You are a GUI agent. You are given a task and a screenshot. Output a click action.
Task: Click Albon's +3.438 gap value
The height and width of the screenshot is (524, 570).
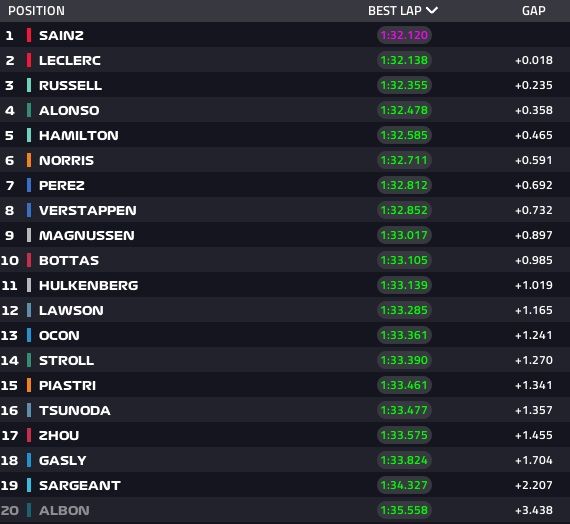click(534, 510)
